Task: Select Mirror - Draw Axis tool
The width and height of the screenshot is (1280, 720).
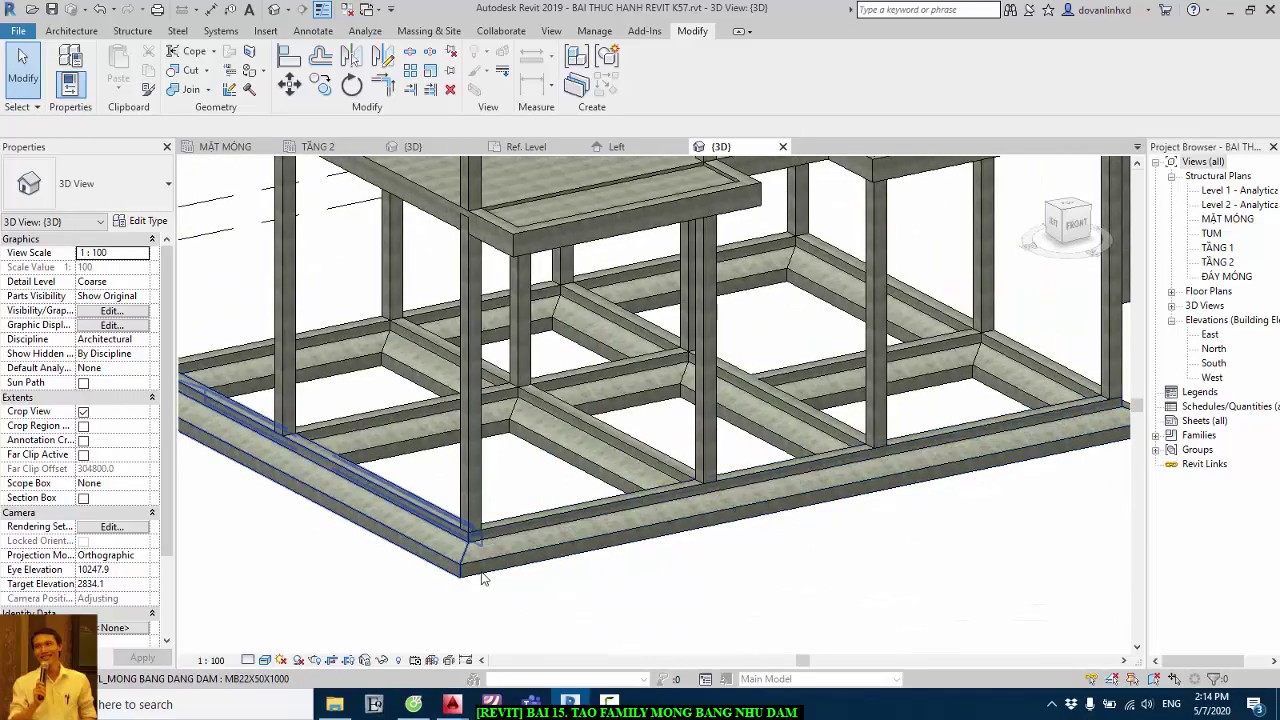Action: click(x=383, y=56)
